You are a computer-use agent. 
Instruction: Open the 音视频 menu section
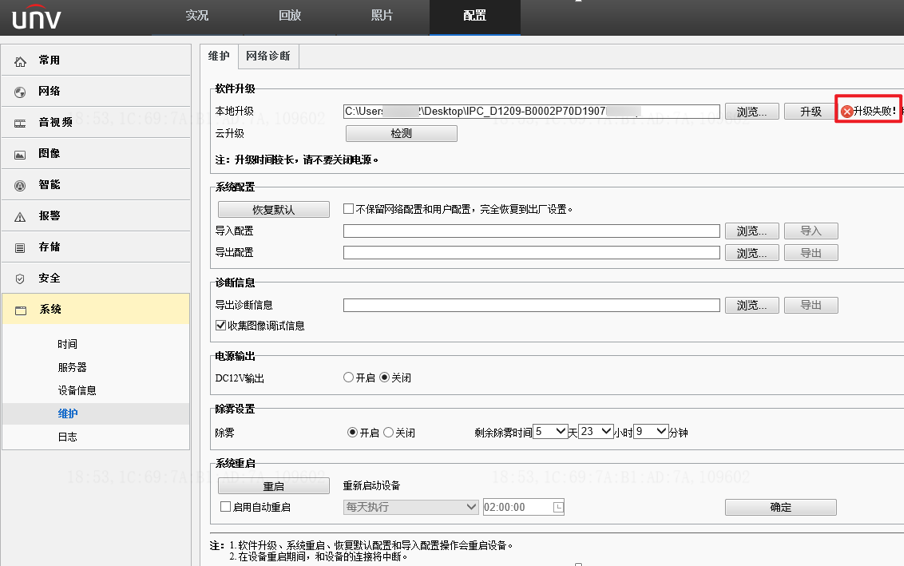[x=96, y=122]
